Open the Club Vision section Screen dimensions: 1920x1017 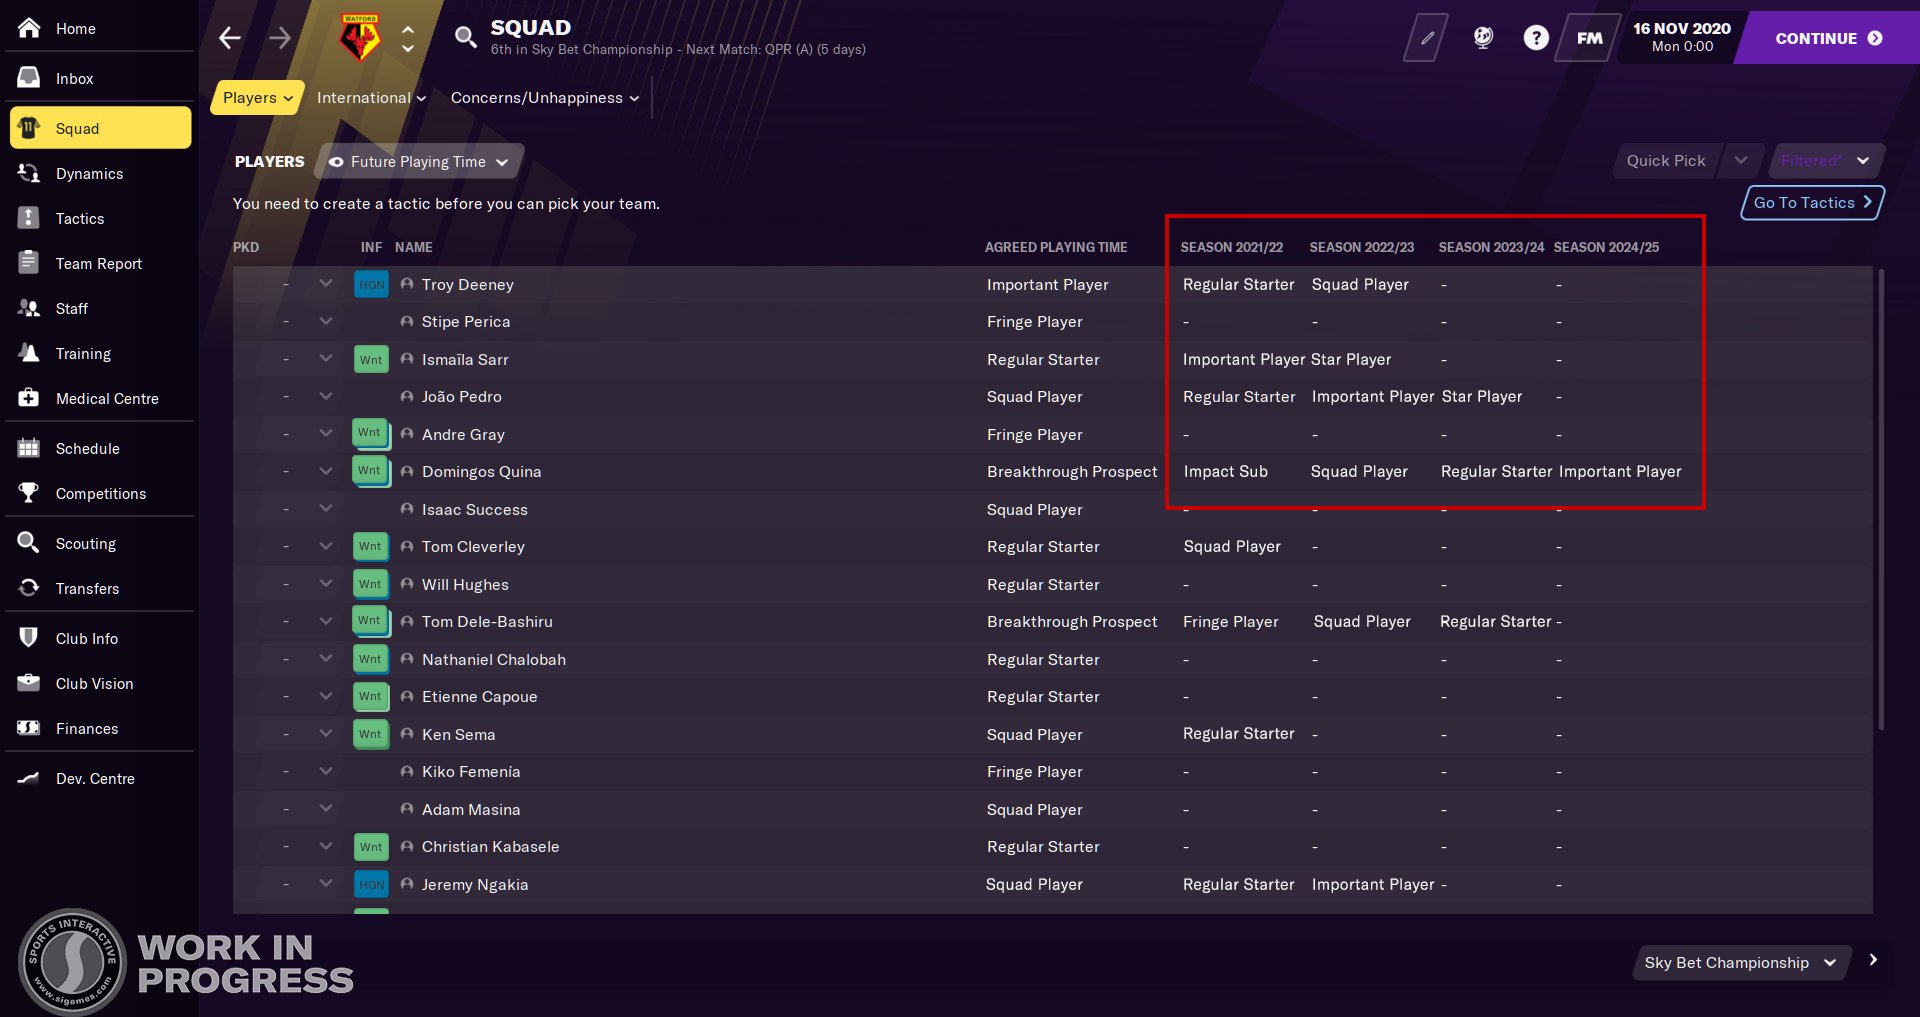click(x=94, y=683)
